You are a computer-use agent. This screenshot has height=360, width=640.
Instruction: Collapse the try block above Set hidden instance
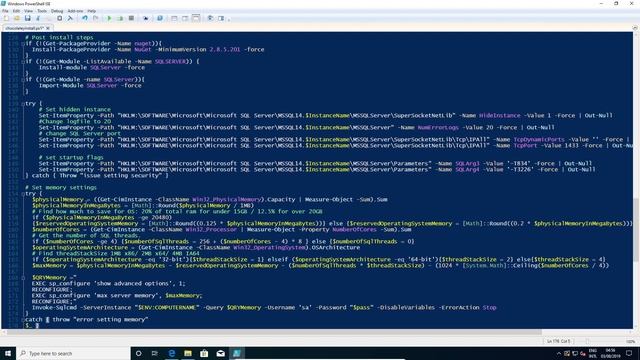coord(23,104)
